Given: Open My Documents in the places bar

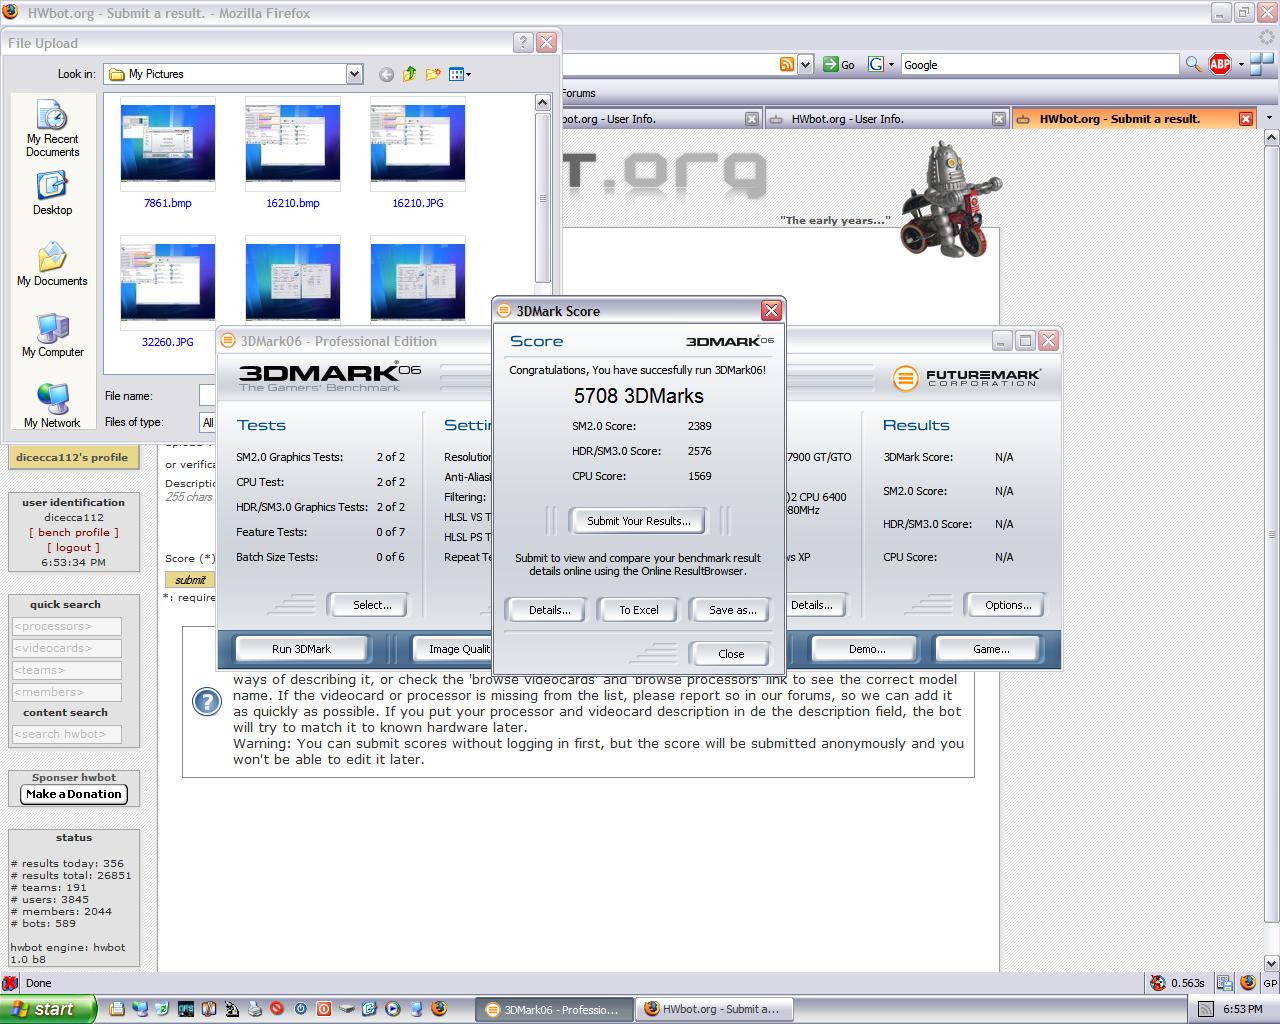Looking at the screenshot, I should 52,265.
